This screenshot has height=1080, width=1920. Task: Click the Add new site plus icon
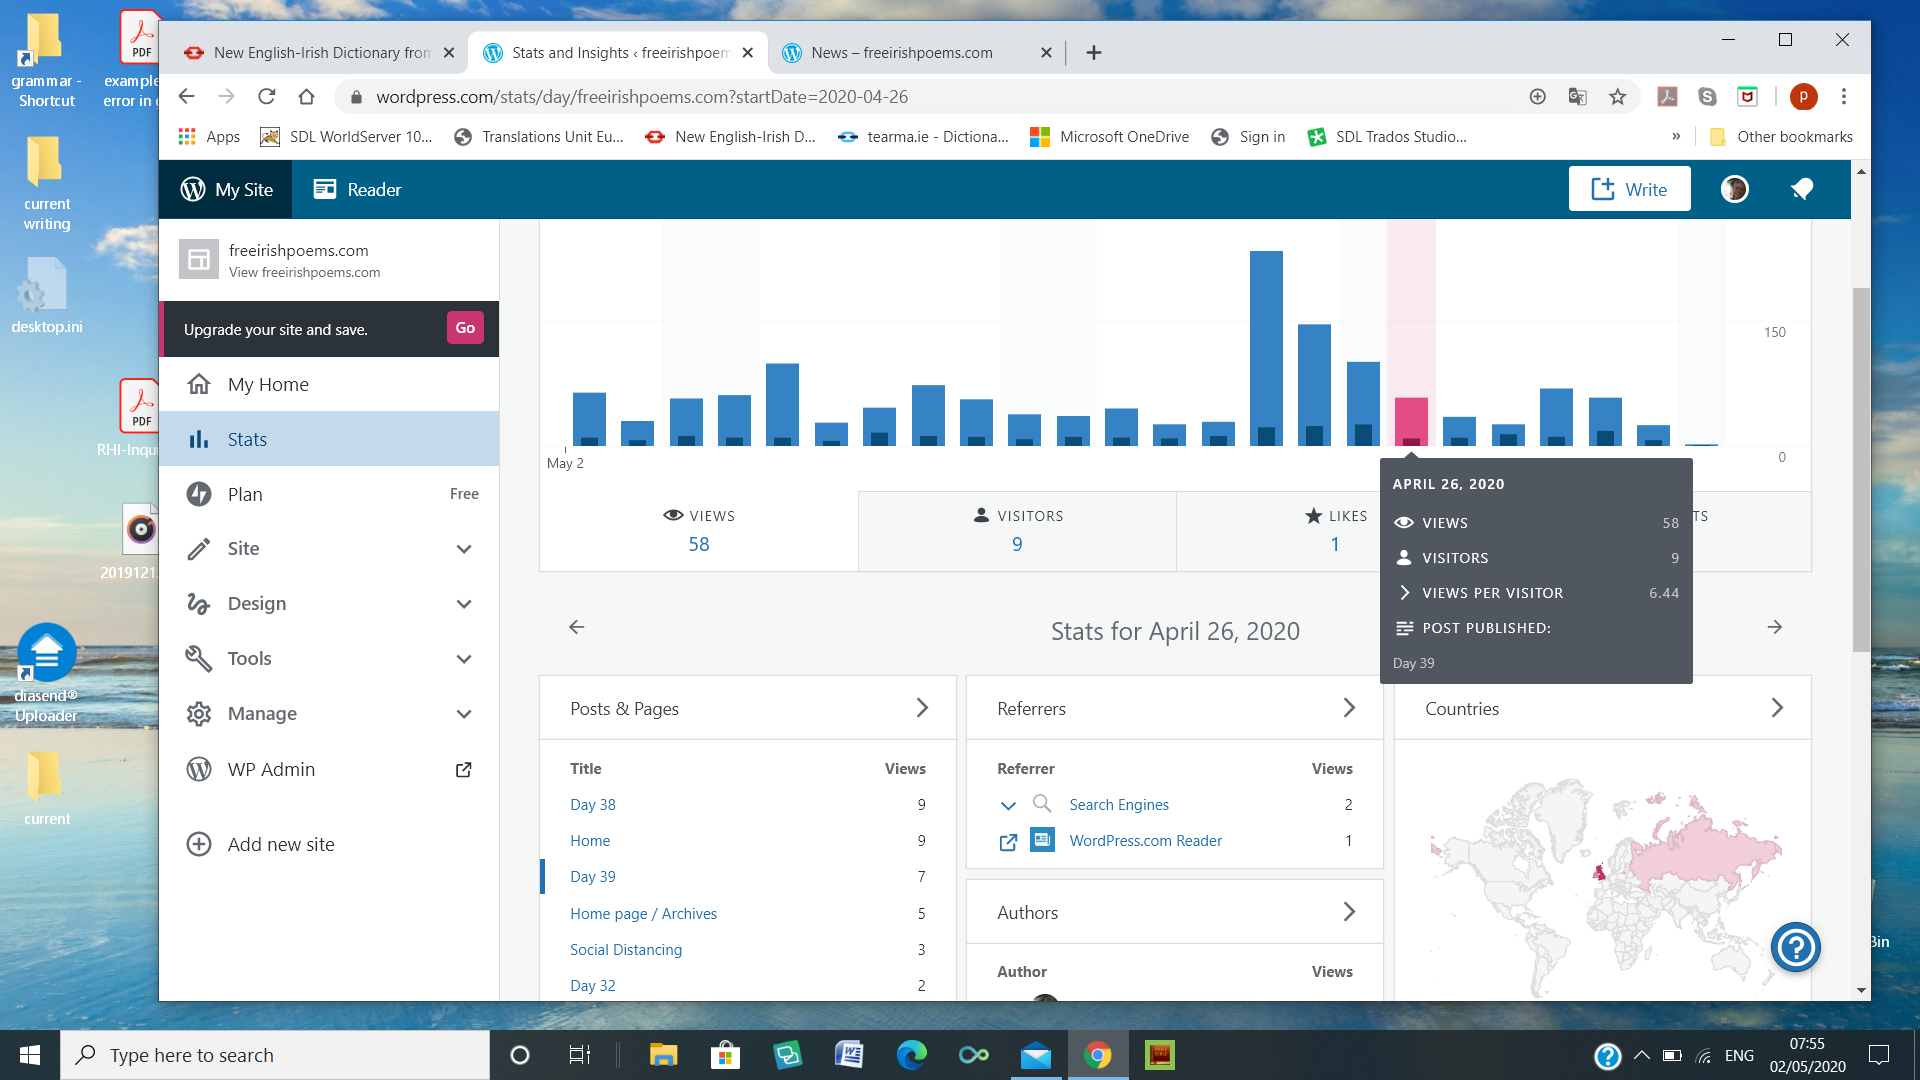click(x=199, y=844)
